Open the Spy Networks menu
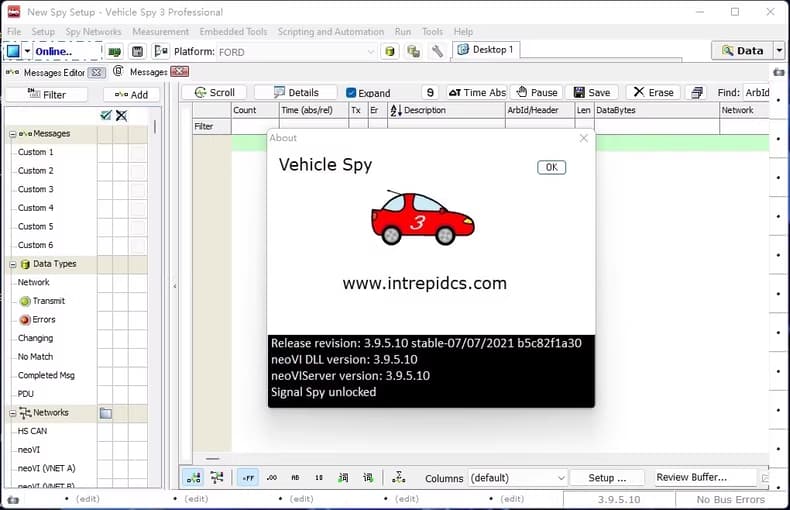790x510 pixels. 93,32
